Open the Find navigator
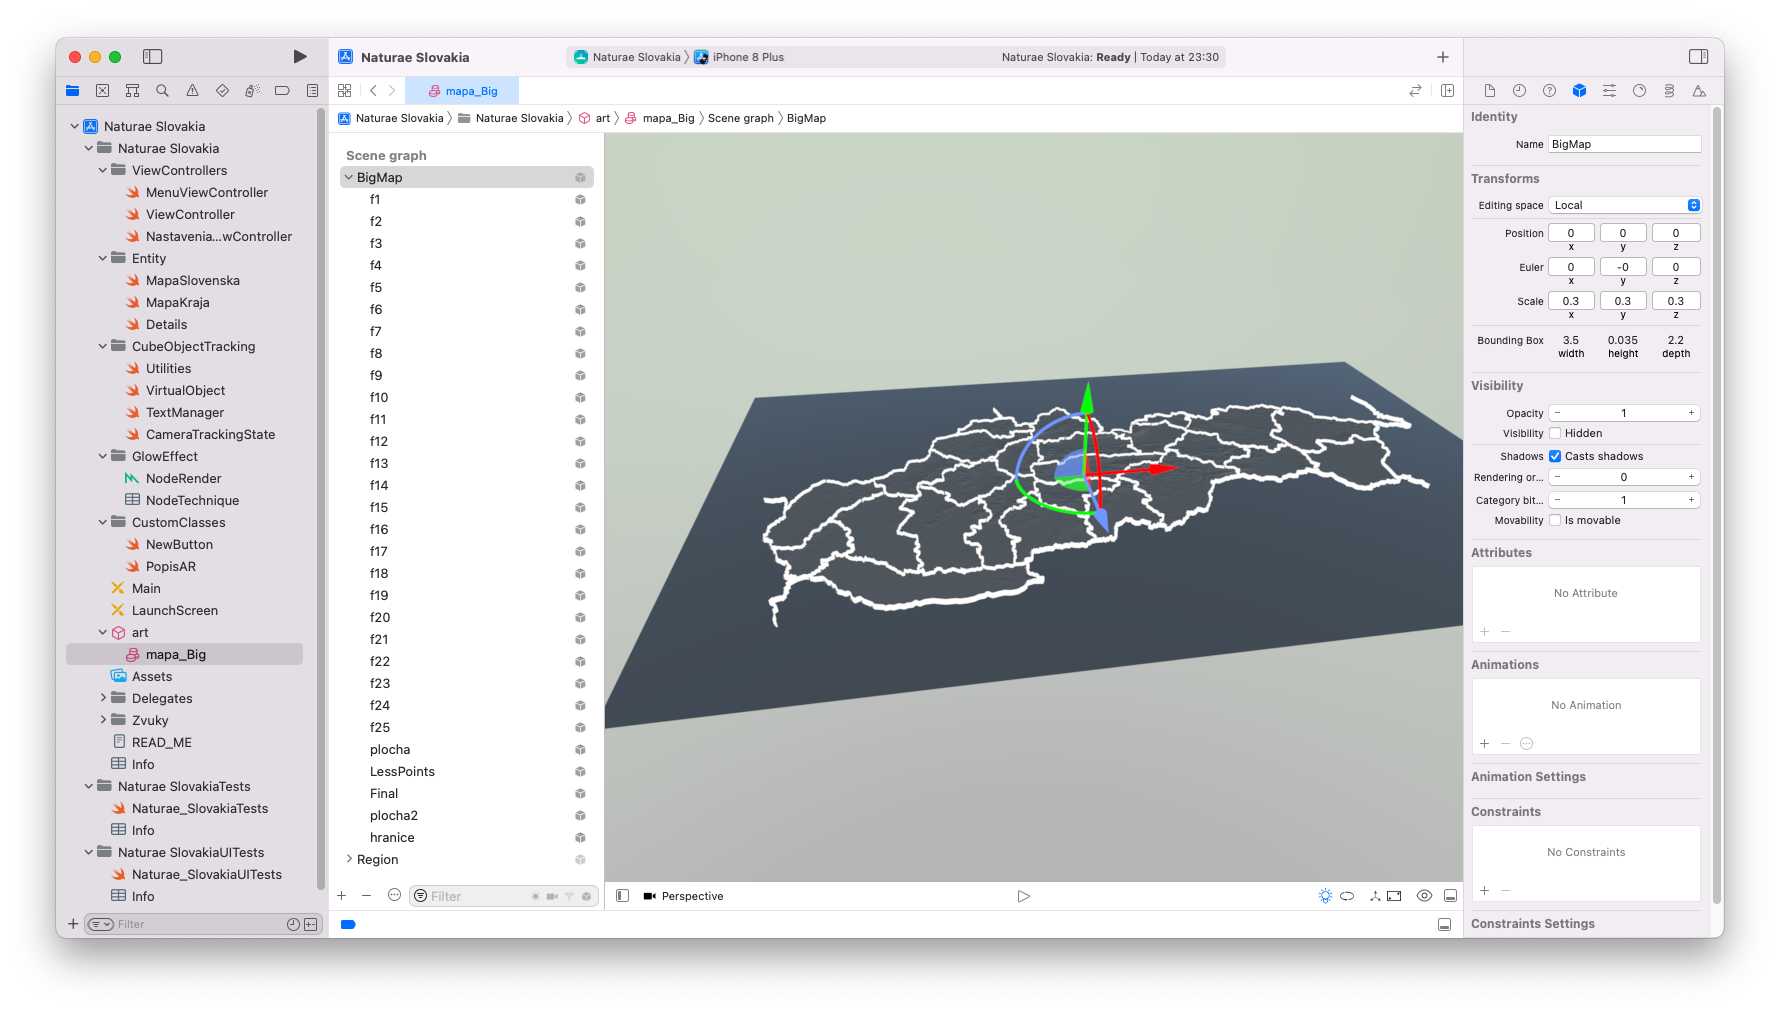Image resolution: width=1780 pixels, height=1012 pixels. click(162, 91)
